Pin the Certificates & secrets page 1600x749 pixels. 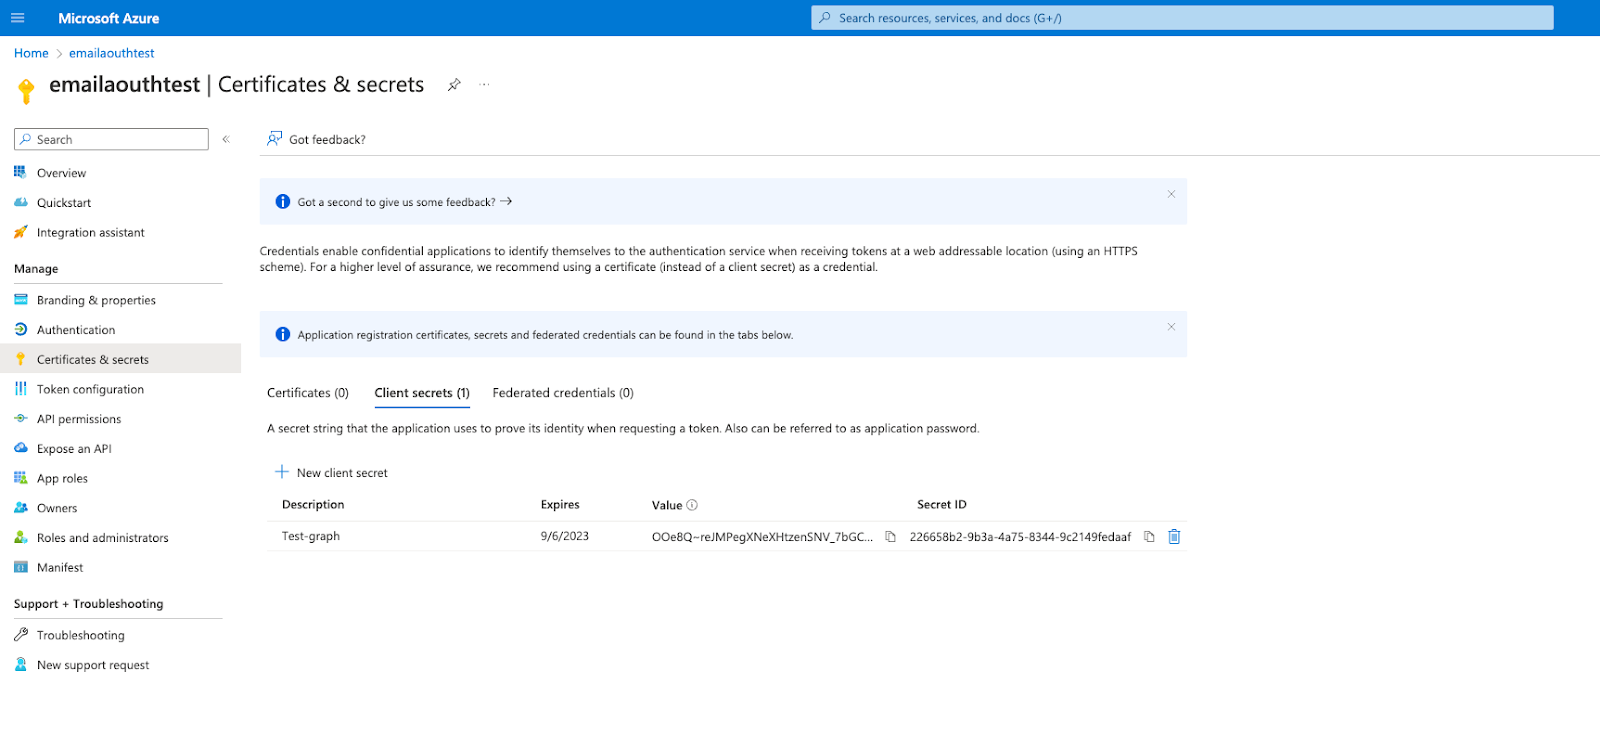[454, 85]
